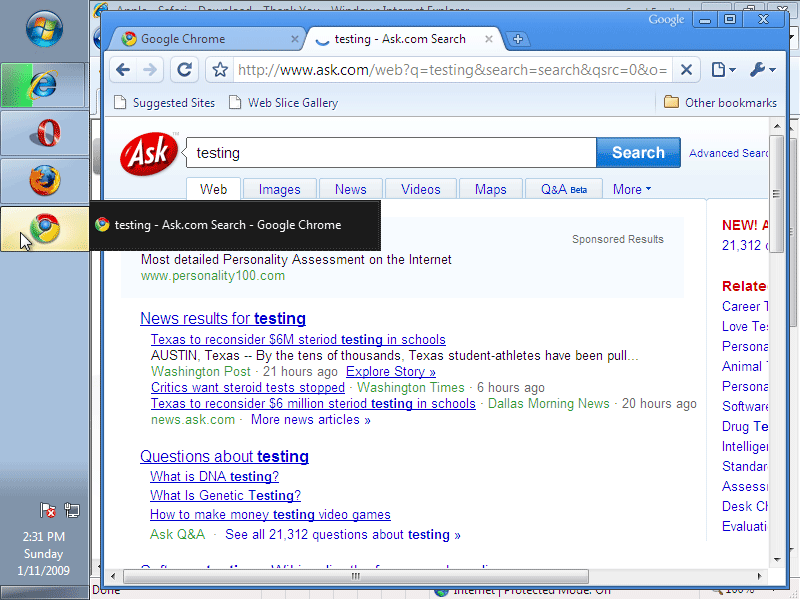Bookmark this page with the star icon
This screenshot has height=600, width=800.
click(220, 70)
